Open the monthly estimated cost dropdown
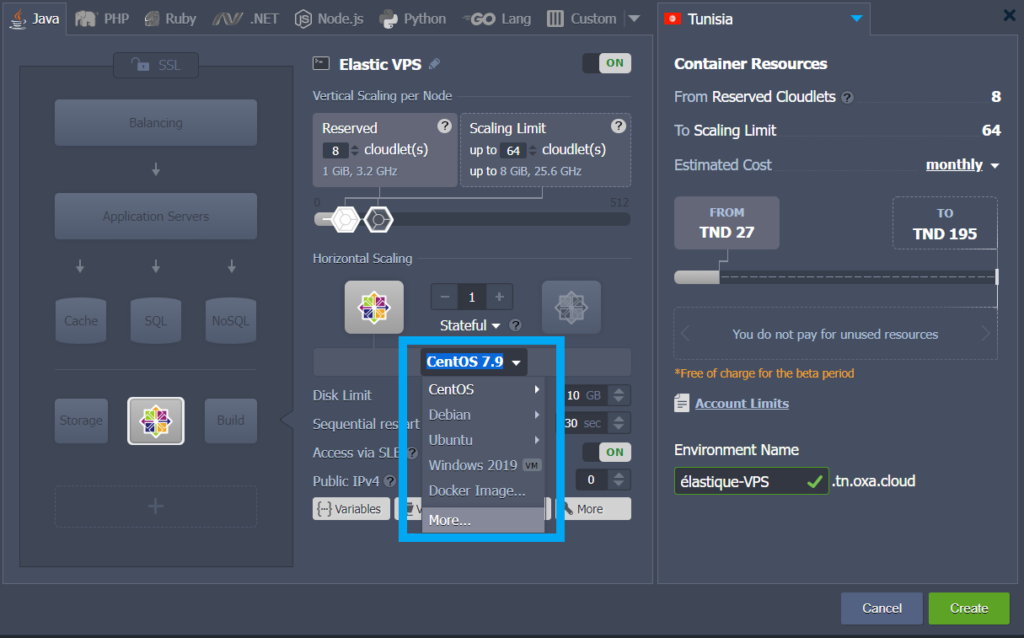1024x638 pixels. click(x=962, y=165)
